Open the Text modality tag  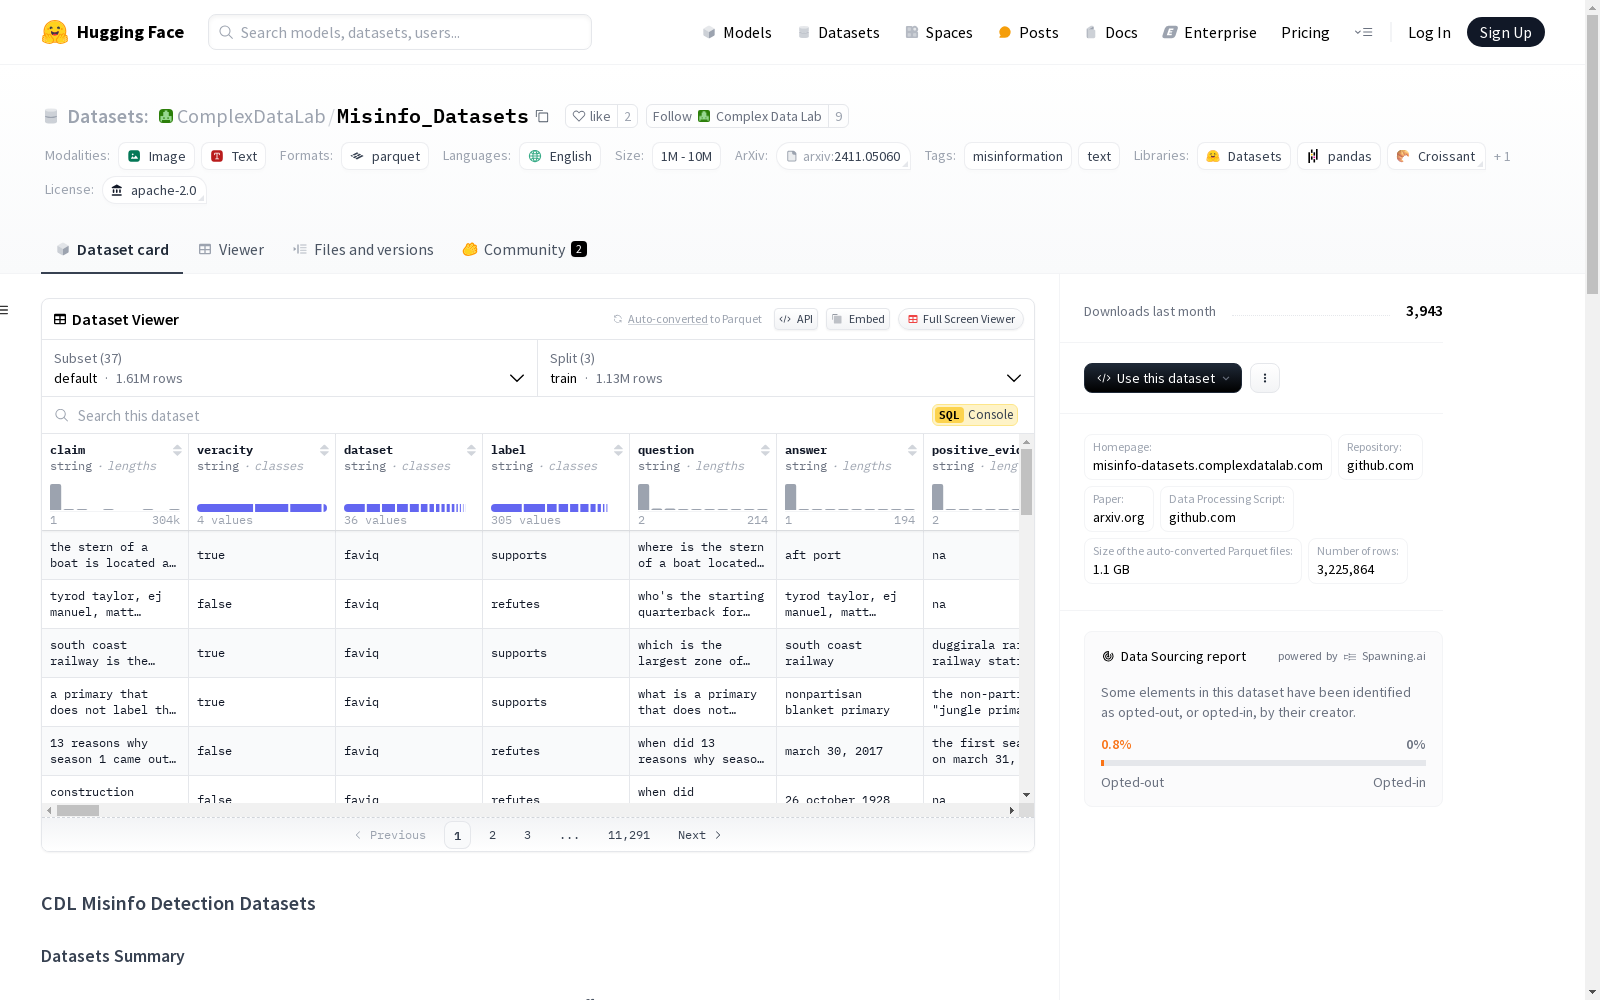click(x=234, y=156)
